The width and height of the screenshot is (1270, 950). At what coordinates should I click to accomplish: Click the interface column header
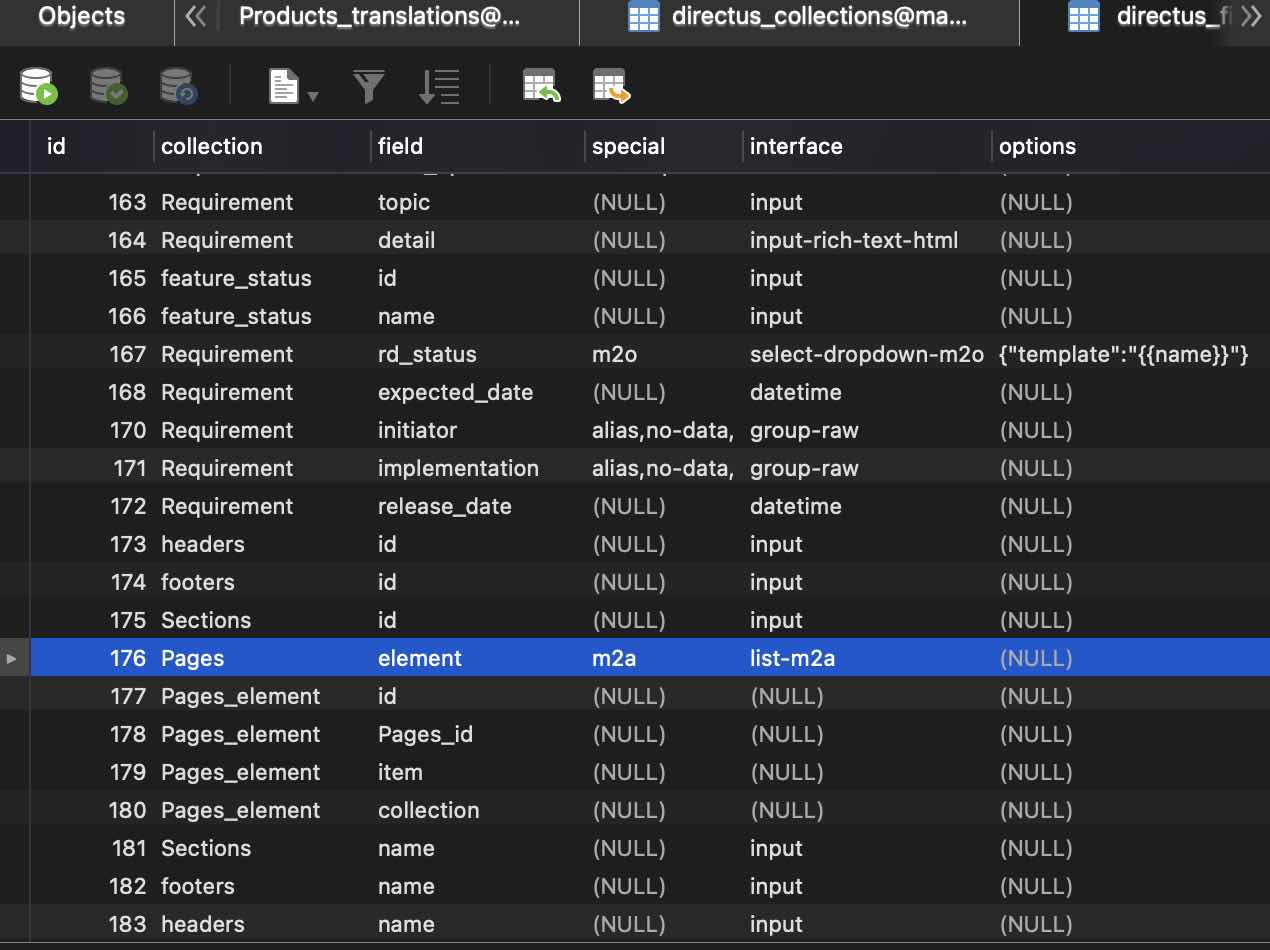796,146
